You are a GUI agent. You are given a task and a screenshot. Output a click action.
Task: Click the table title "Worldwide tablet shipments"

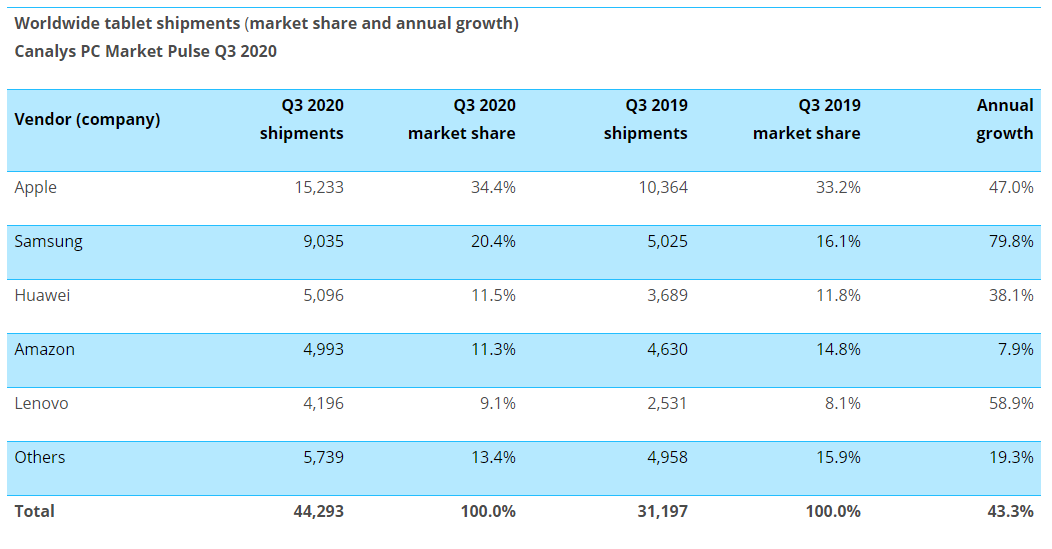[x=127, y=24]
